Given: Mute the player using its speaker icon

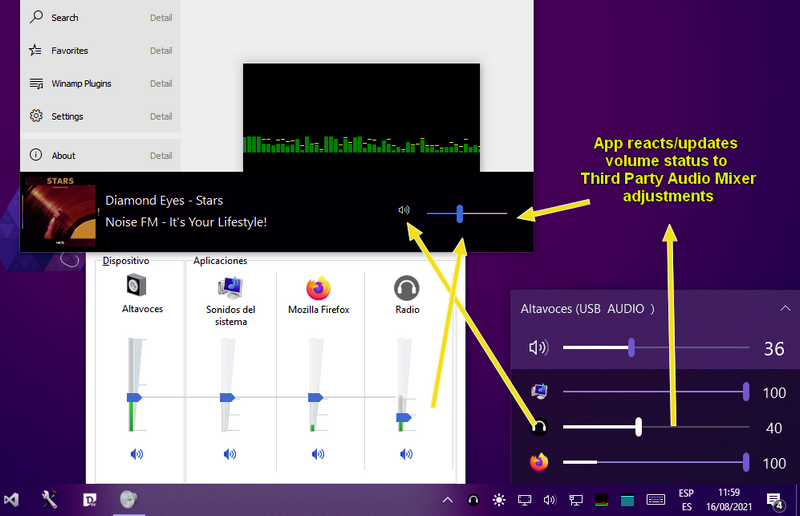Looking at the screenshot, I should (404, 210).
